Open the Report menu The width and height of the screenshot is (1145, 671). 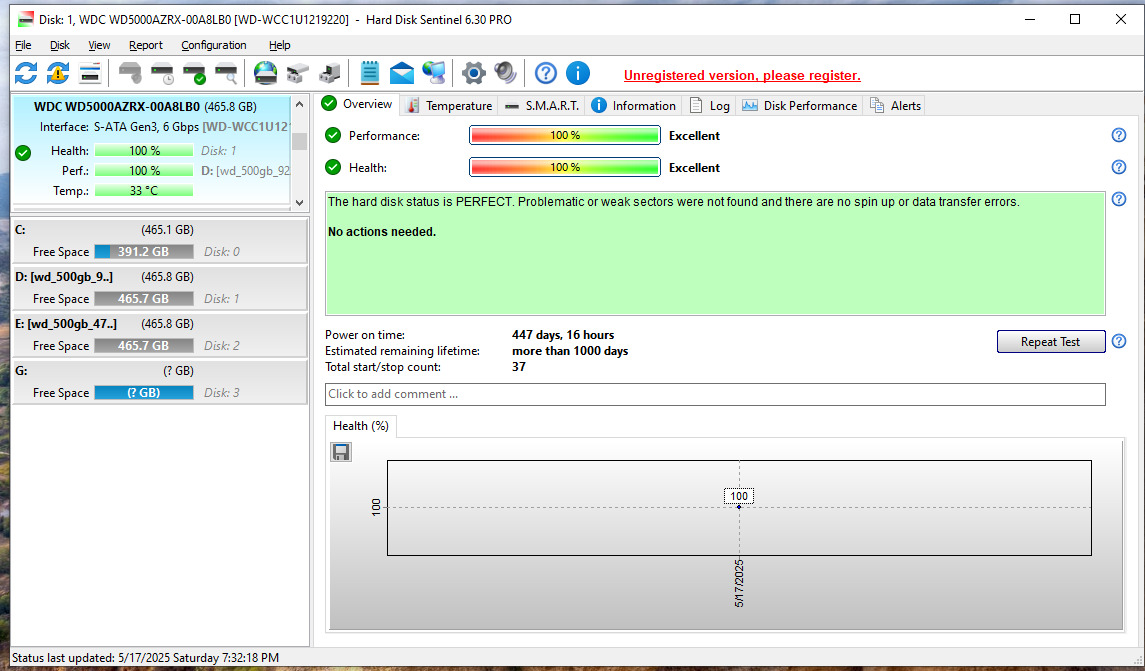146,45
